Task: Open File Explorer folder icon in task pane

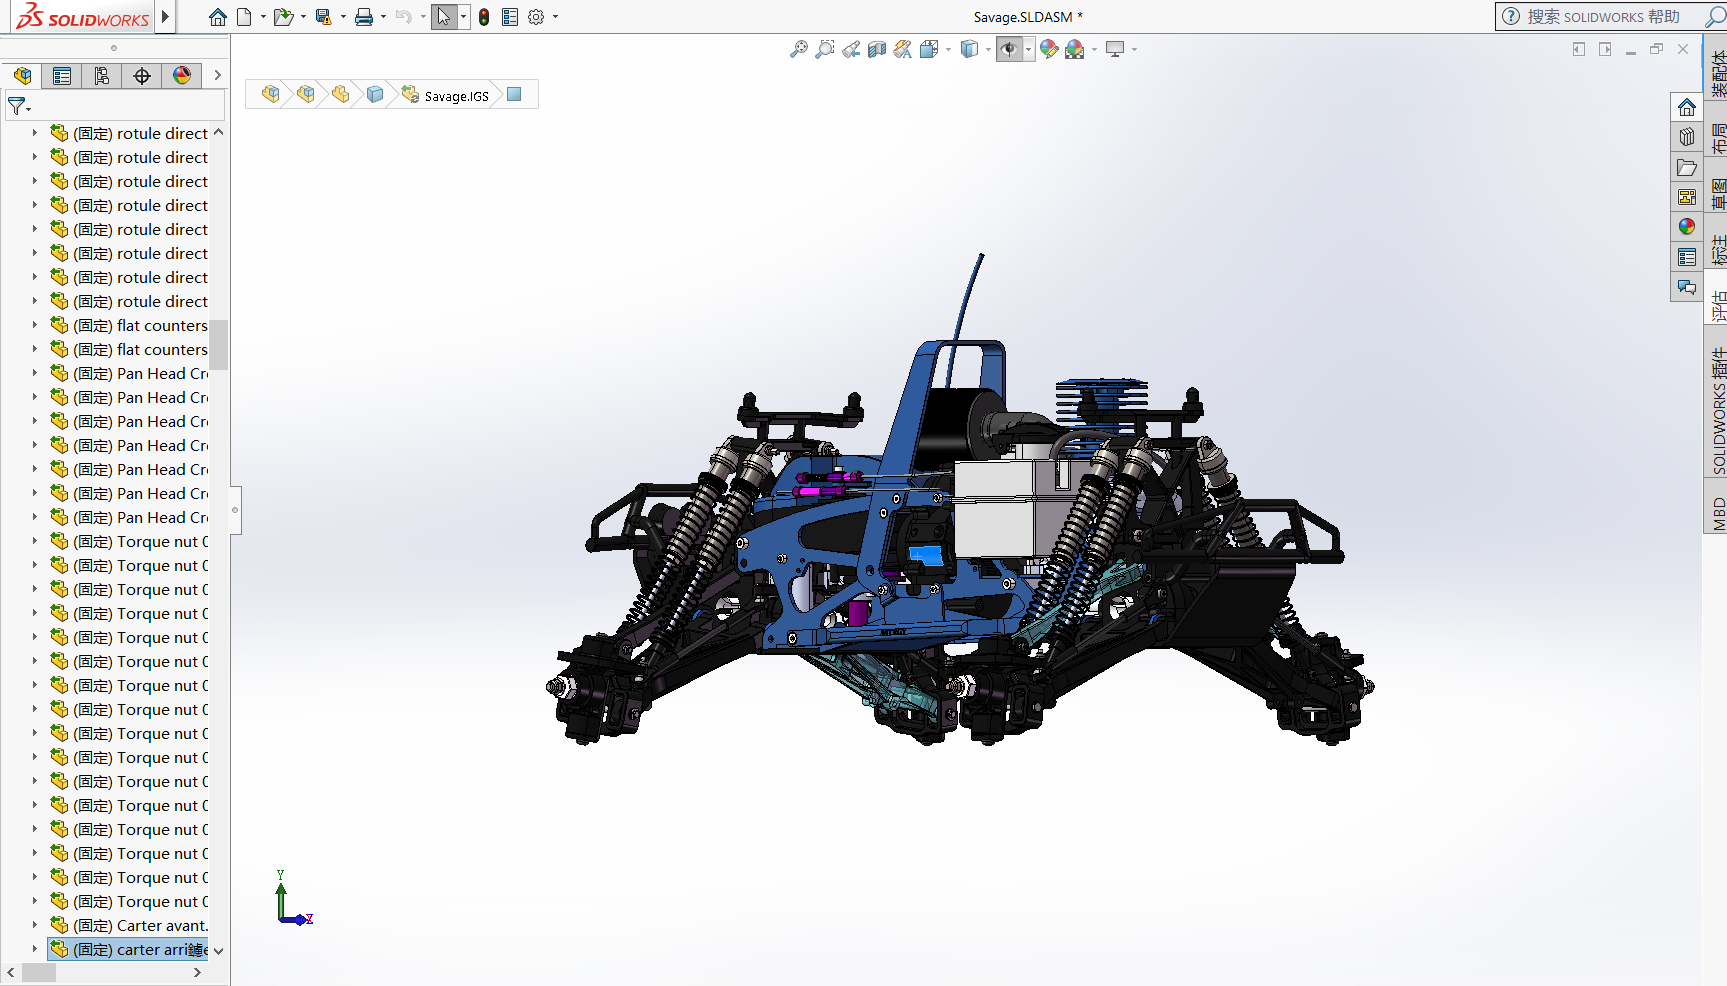Action: click(1687, 167)
